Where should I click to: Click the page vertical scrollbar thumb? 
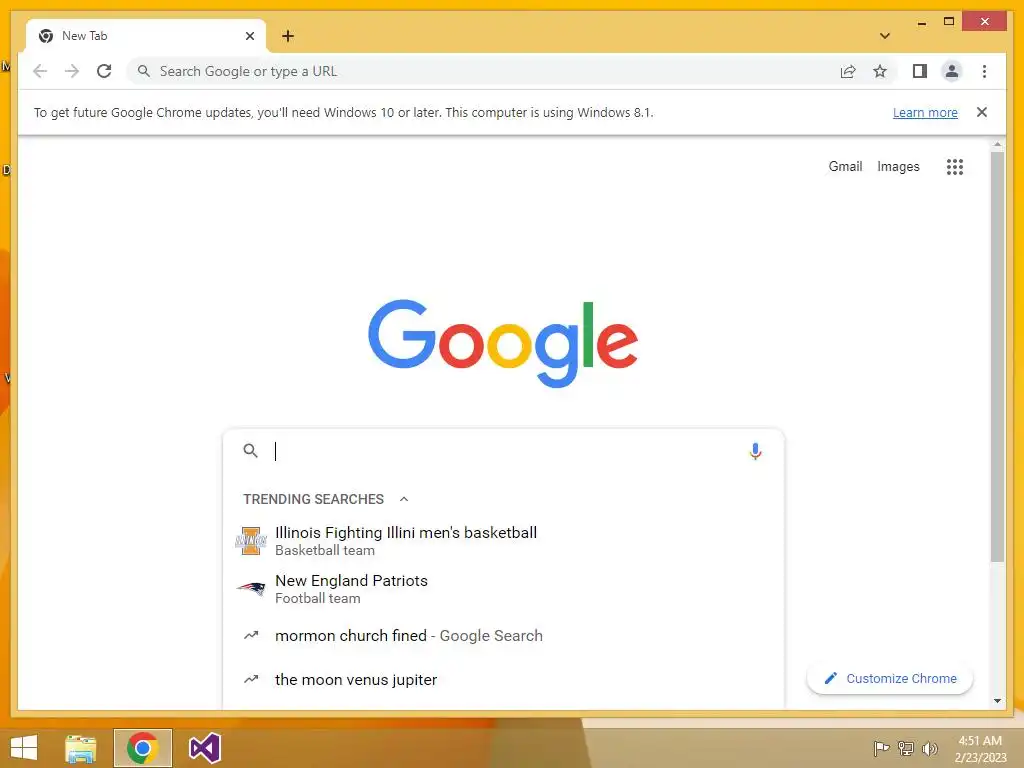[997, 356]
